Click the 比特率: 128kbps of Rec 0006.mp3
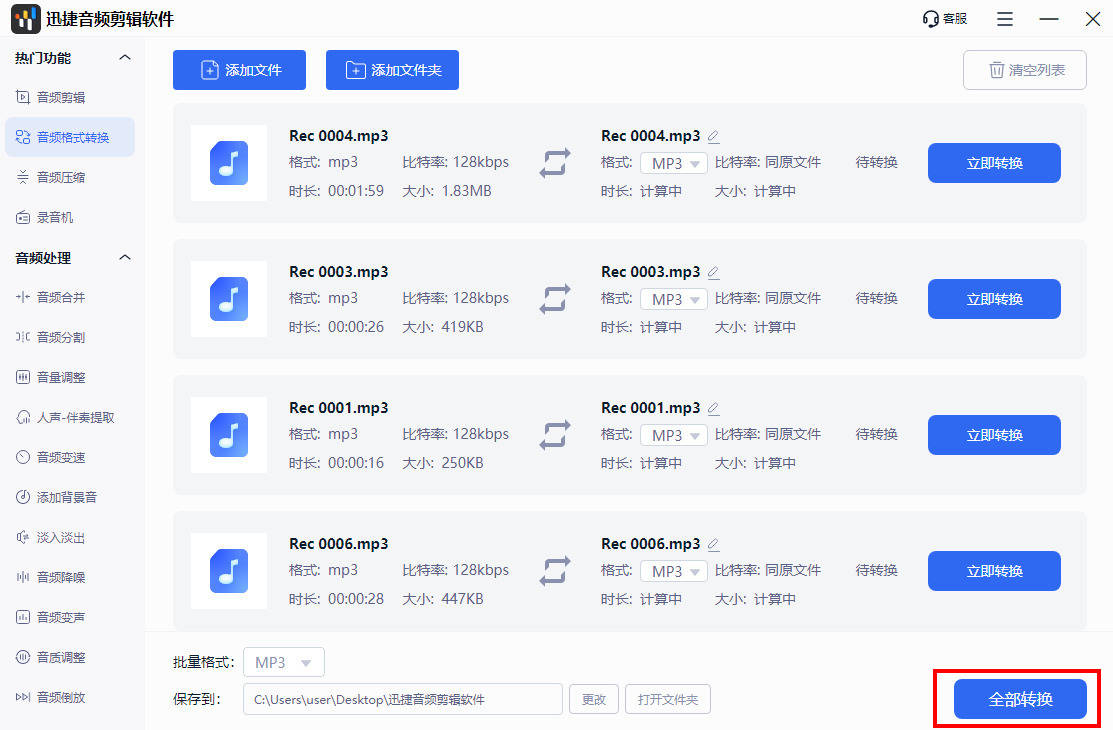This screenshot has width=1113, height=730. click(456, 570)
